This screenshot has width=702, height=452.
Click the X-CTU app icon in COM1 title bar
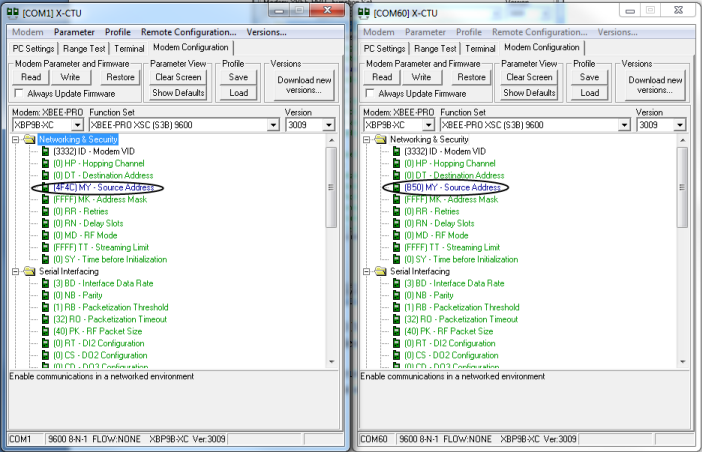[13, 12]
